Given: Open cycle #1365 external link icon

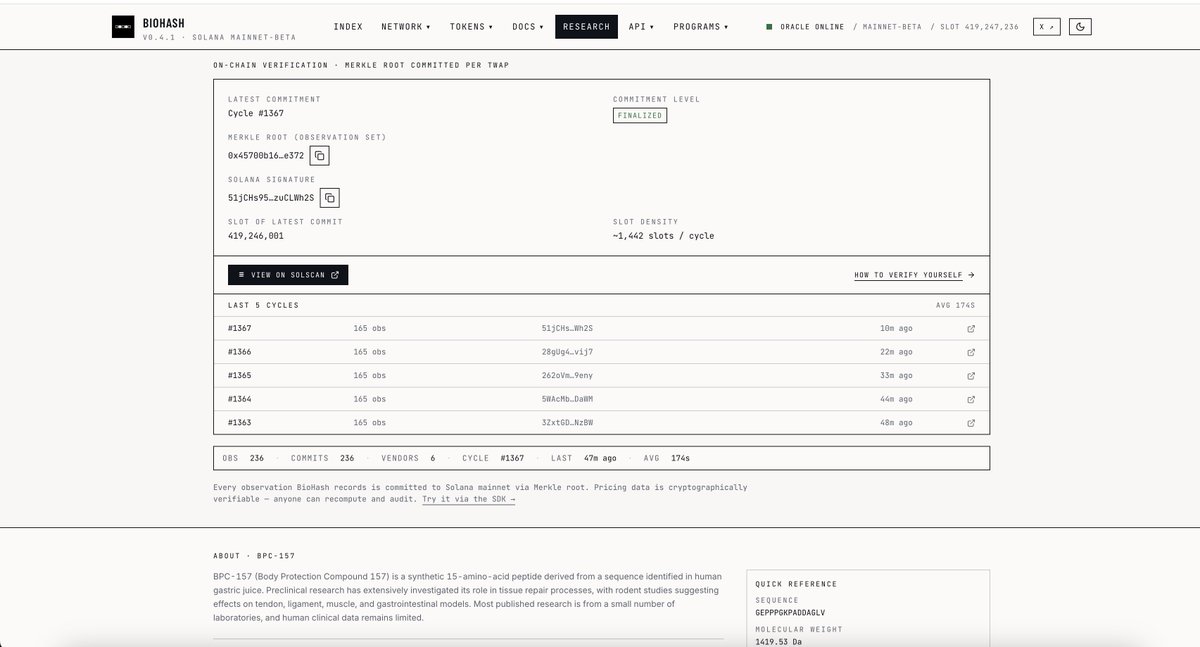Looking at the screenshot, I should pos(970,376).
